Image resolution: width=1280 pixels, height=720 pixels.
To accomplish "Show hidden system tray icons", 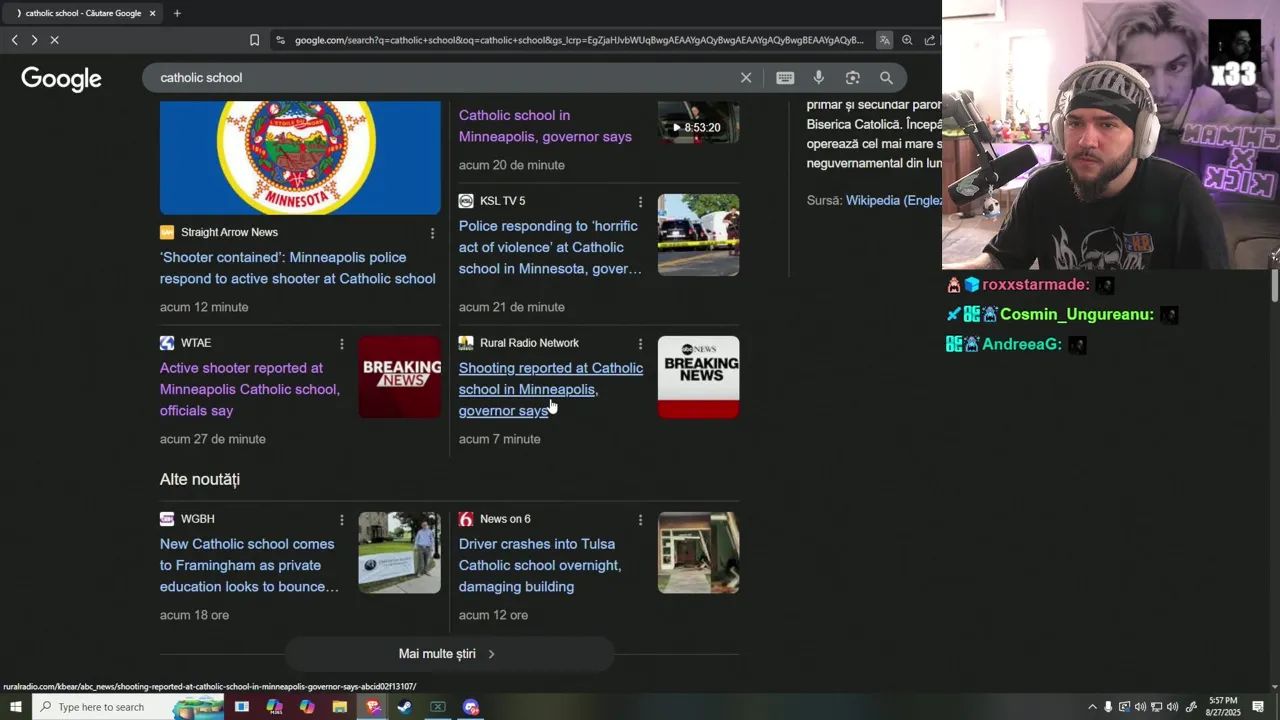I will point(1092,707).
